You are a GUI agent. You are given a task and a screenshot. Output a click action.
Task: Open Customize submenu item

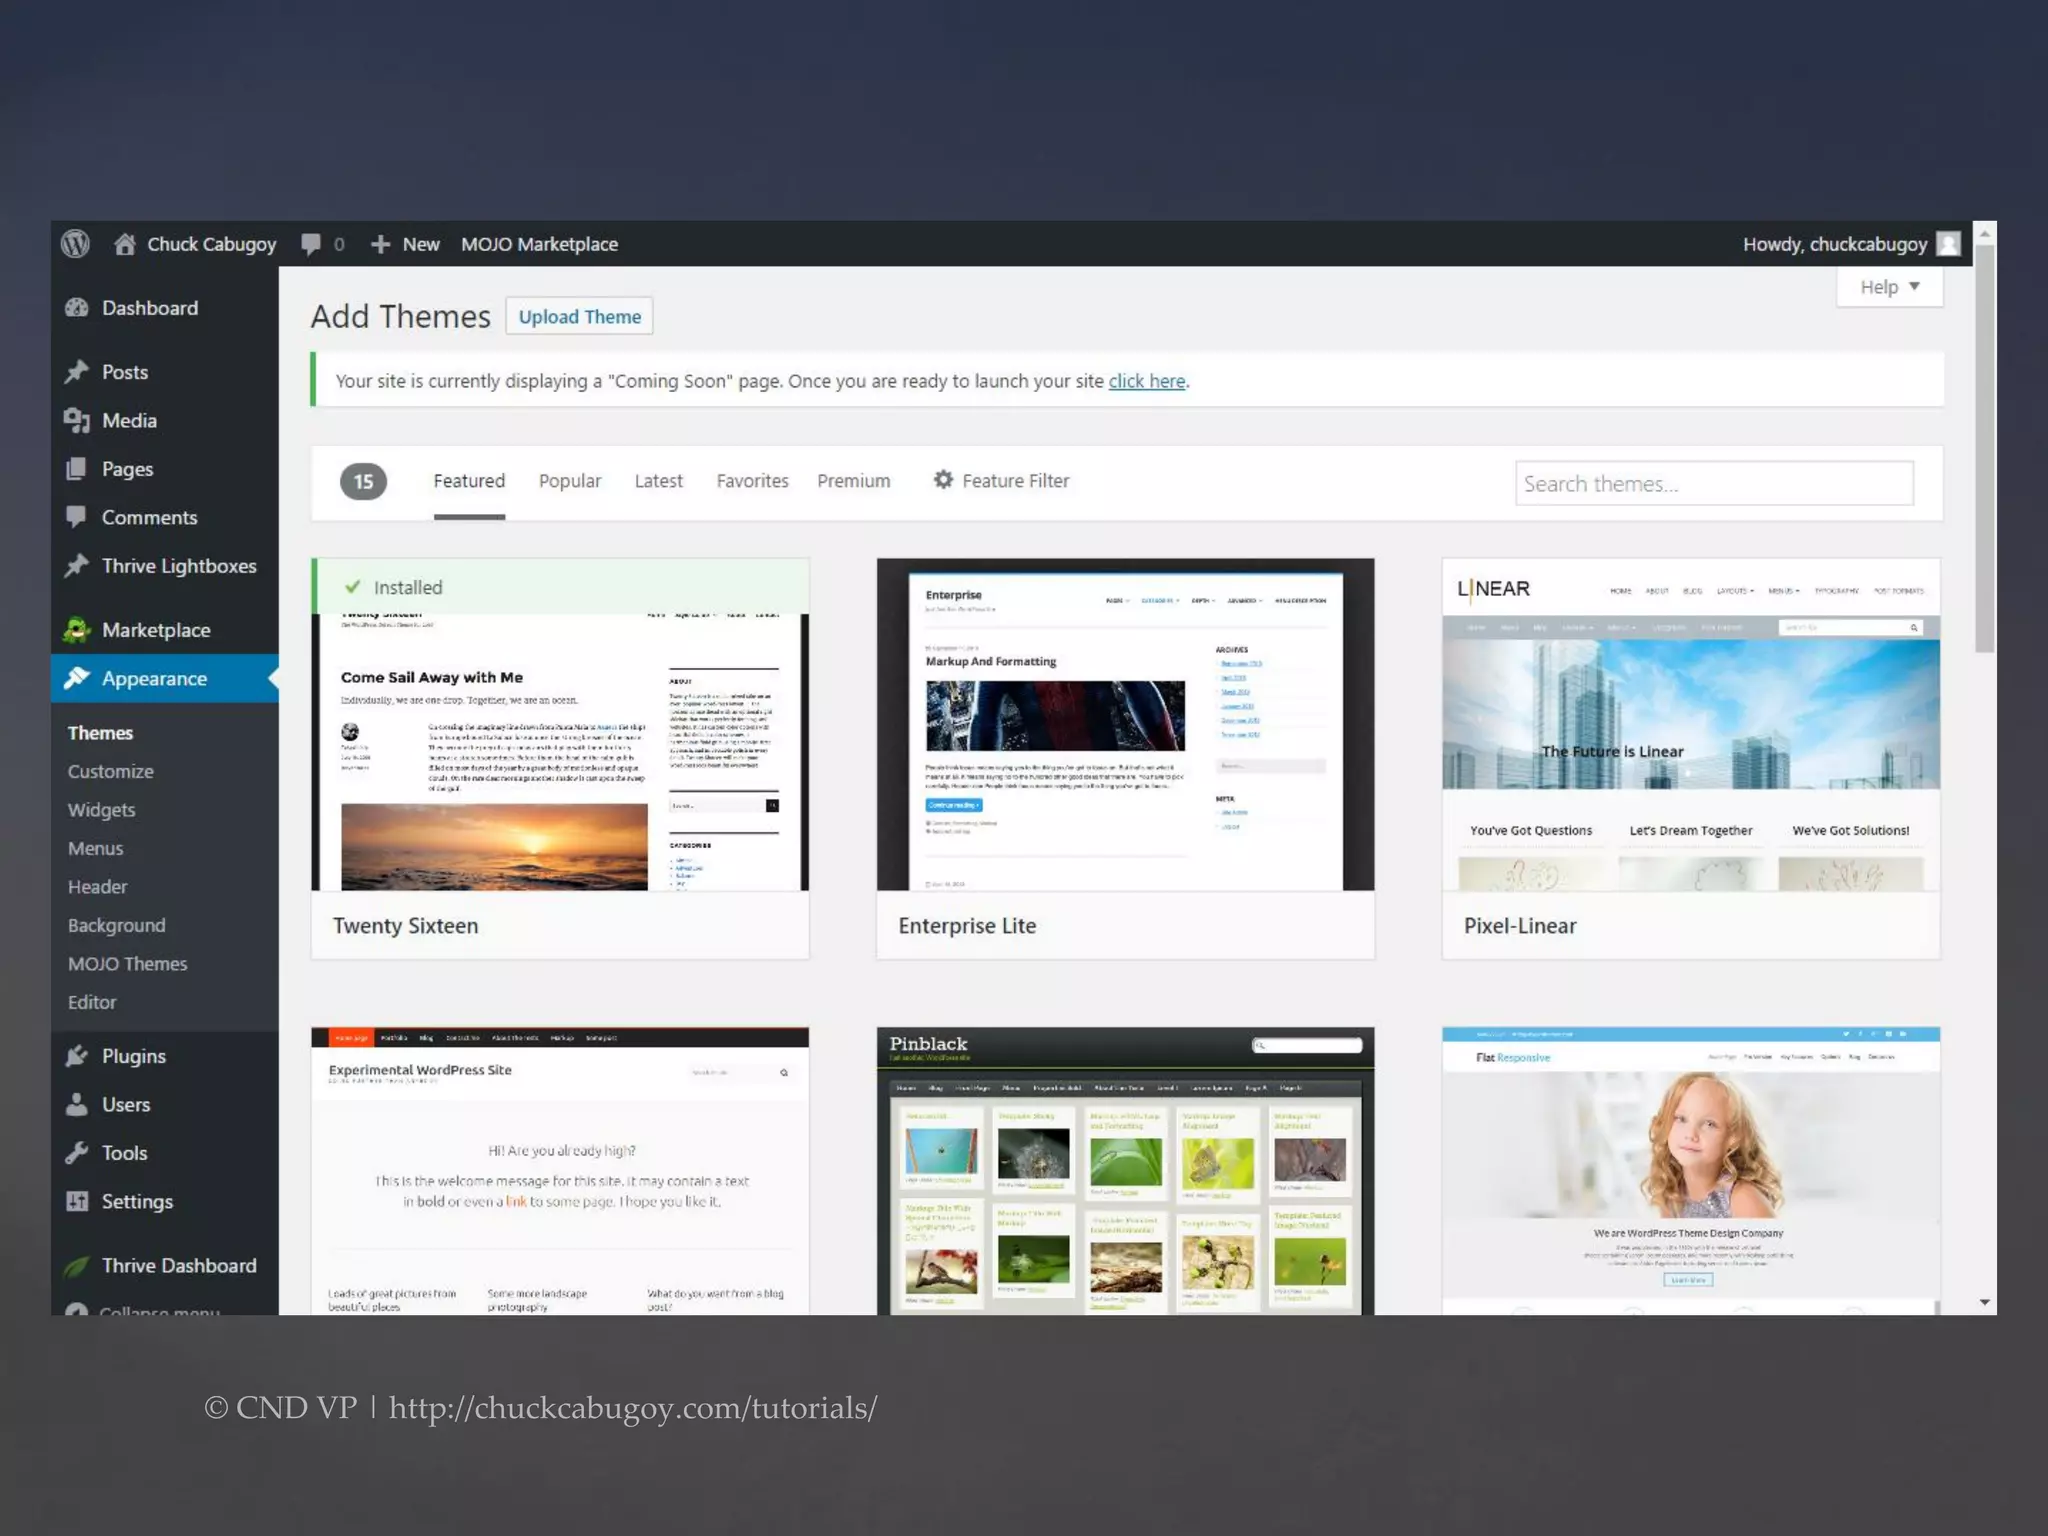pos(111,772)
